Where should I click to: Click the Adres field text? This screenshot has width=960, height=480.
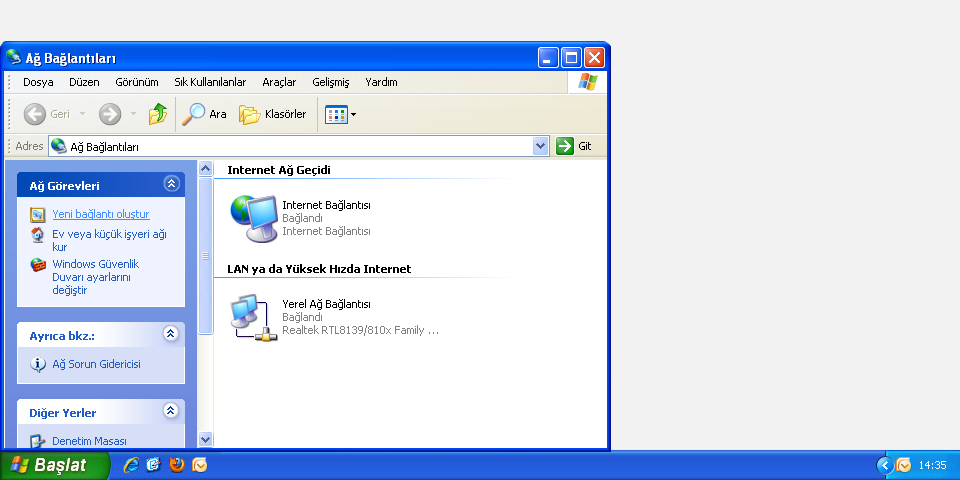click(104, 147)
